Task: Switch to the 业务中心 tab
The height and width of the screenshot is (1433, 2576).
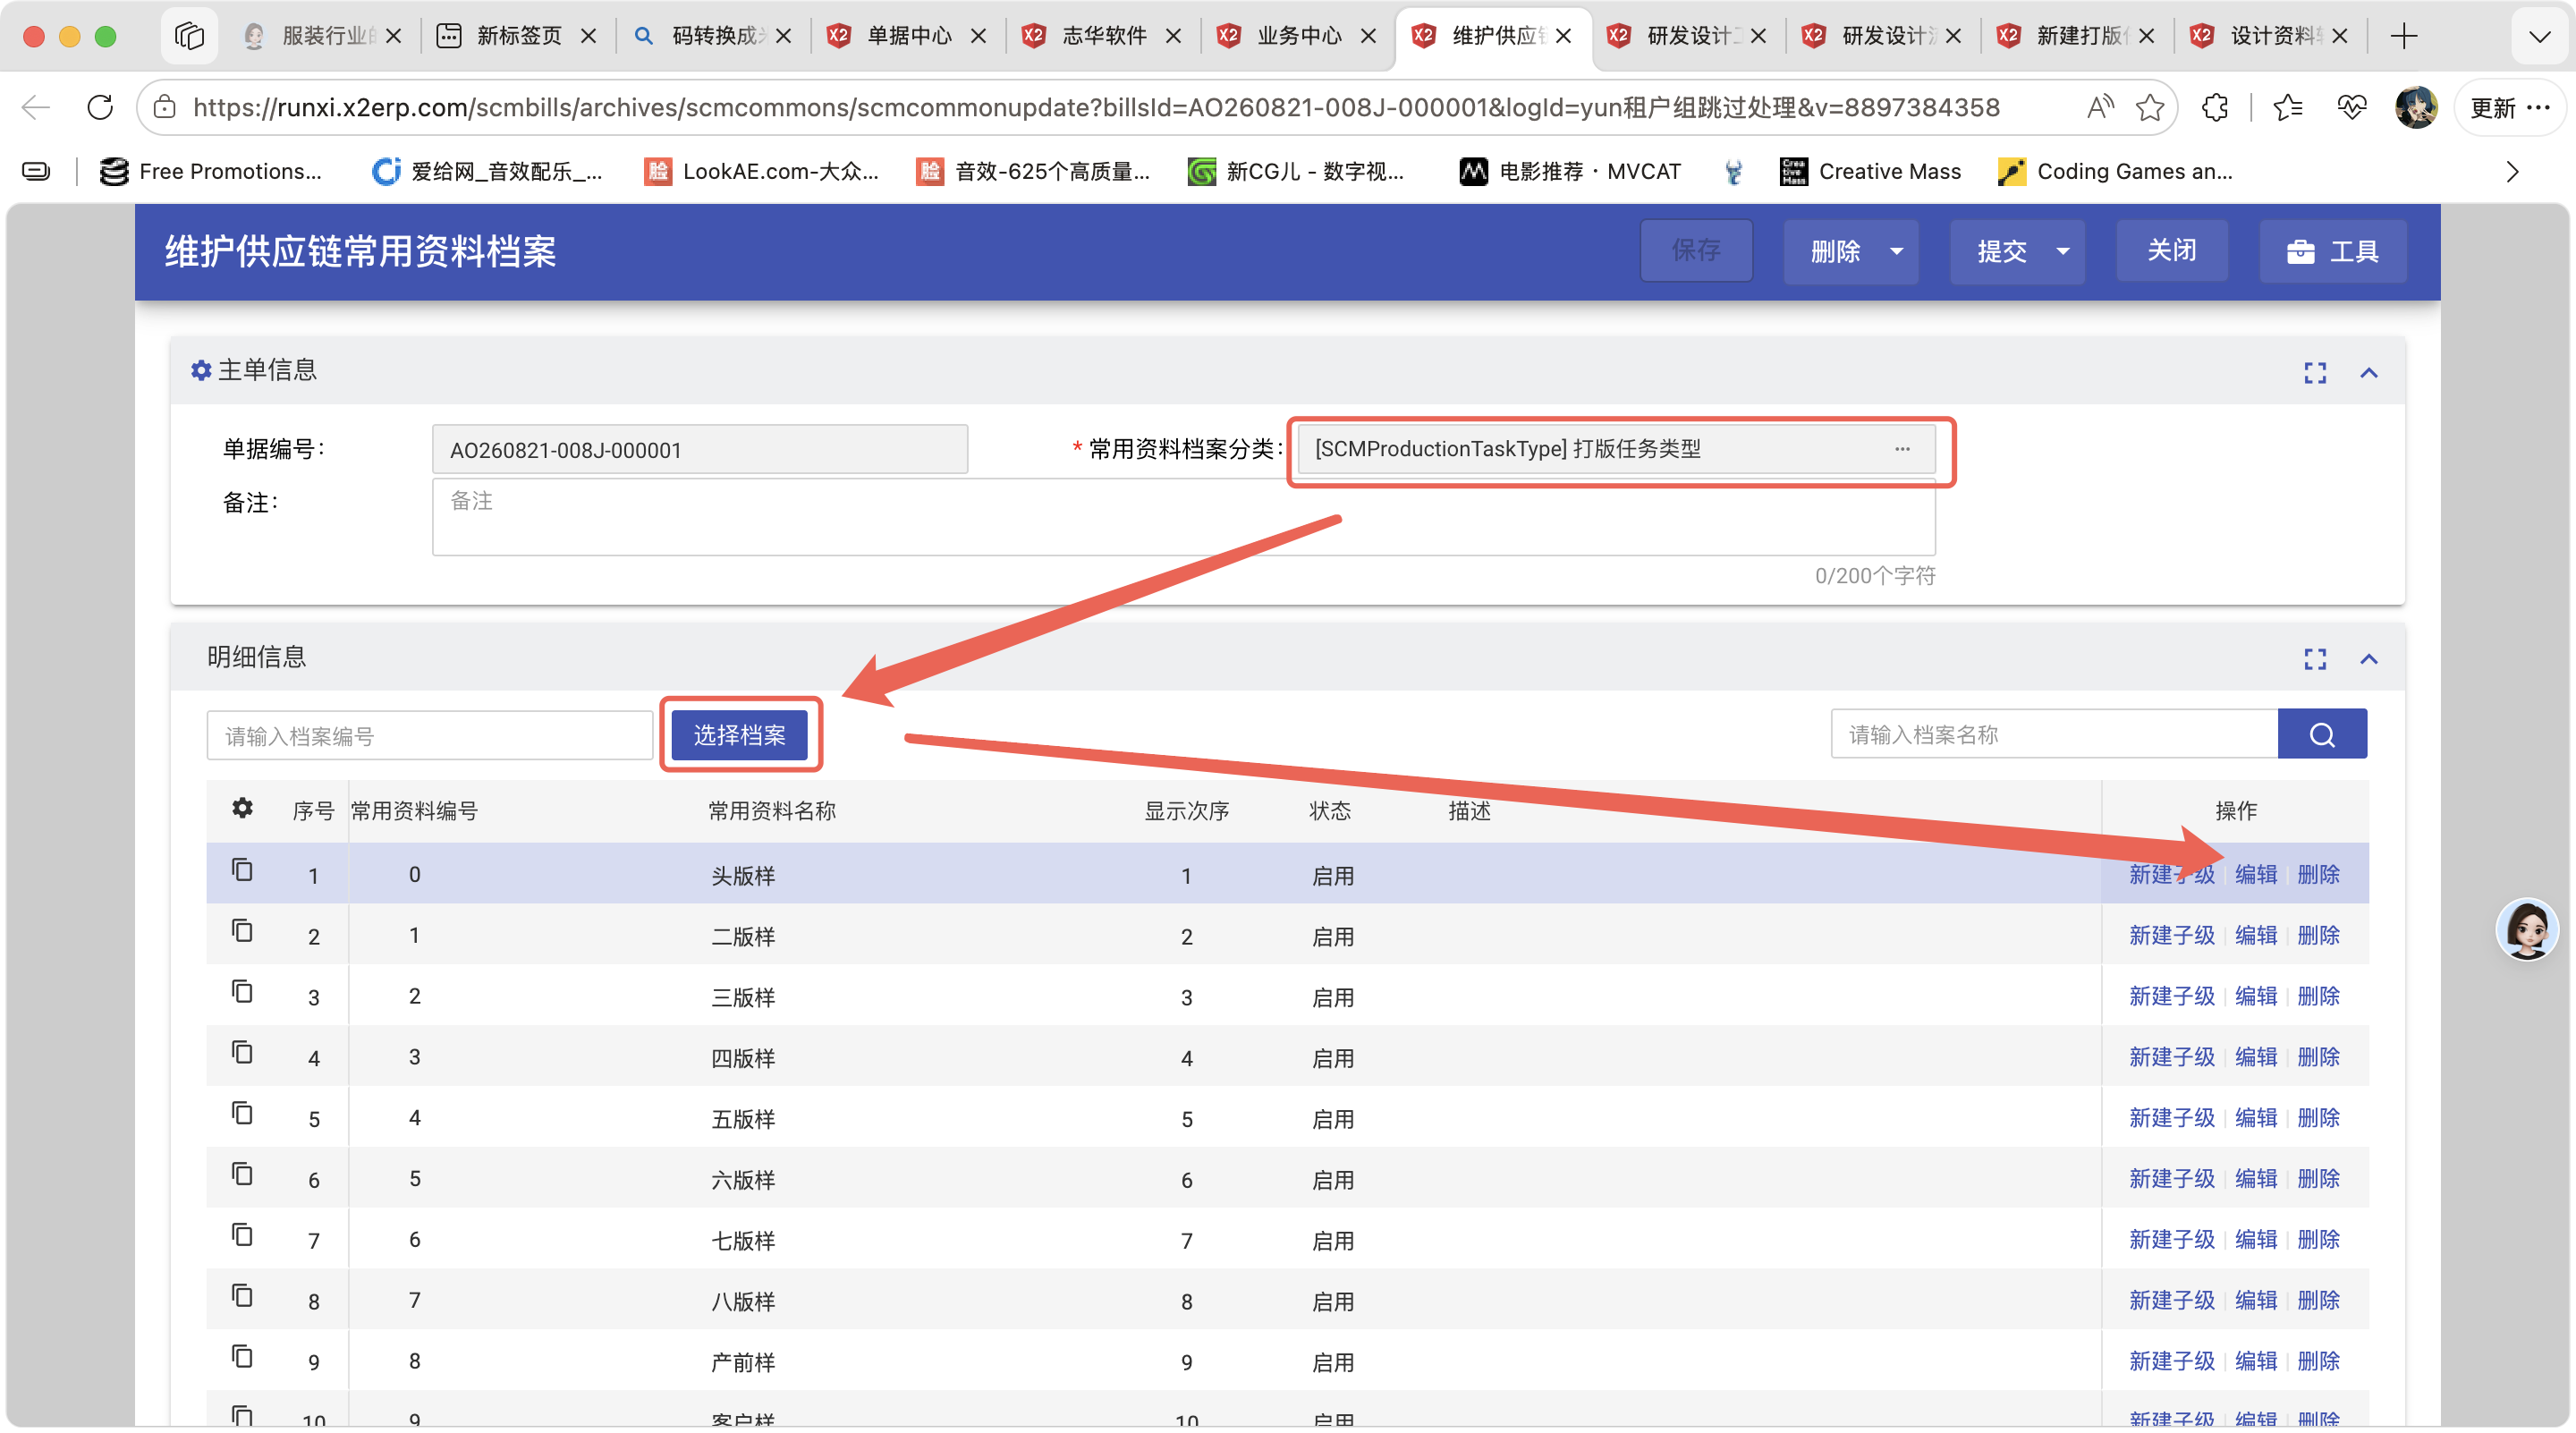Action: 1297,36
